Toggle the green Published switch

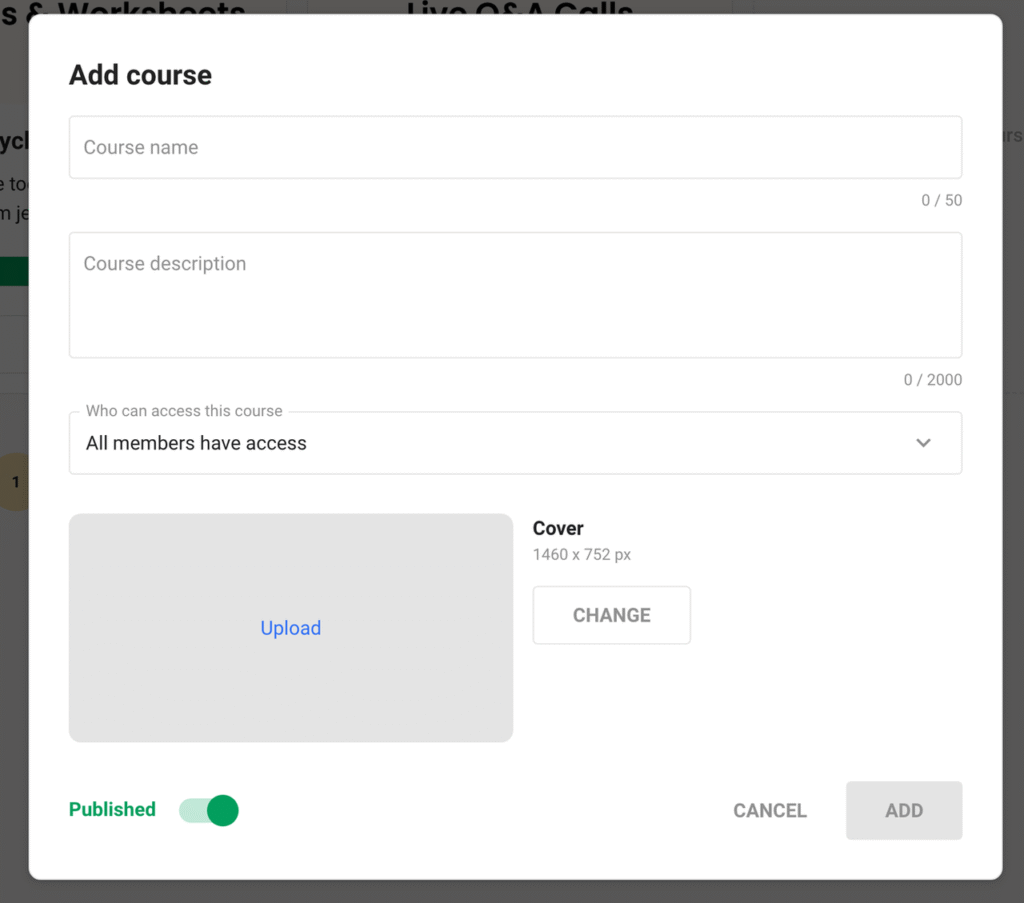[209, 810]
